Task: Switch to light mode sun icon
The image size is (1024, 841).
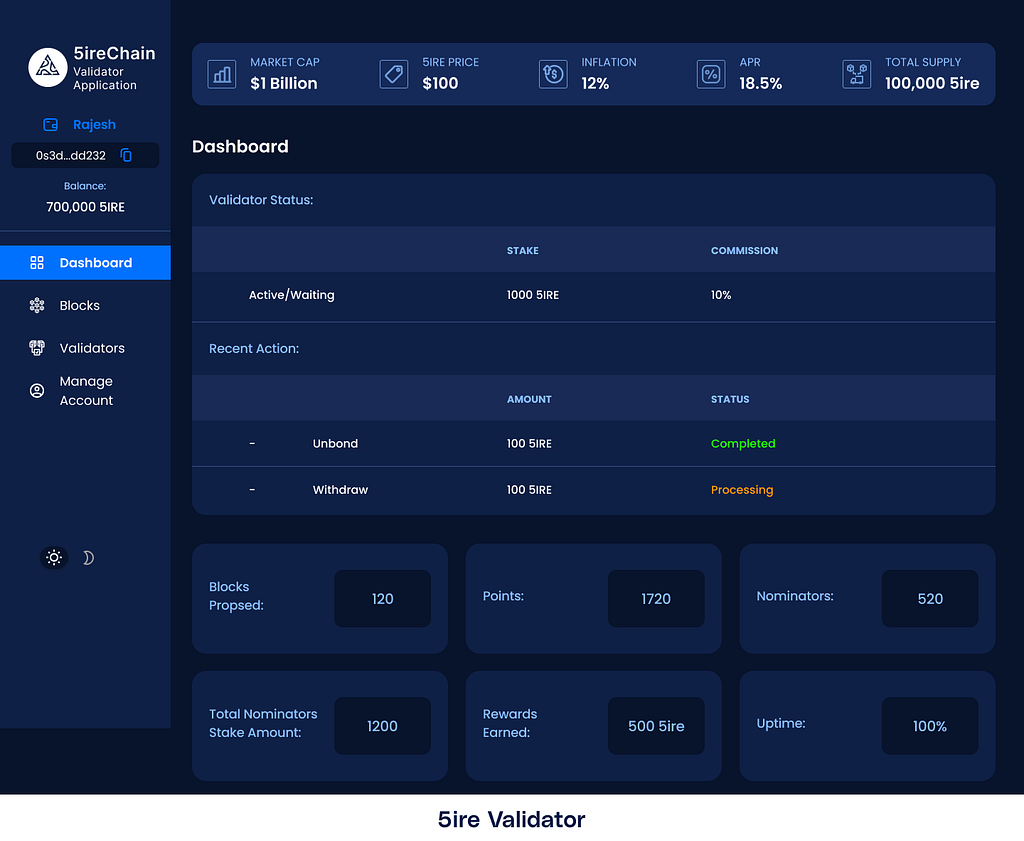Action: 54,558
